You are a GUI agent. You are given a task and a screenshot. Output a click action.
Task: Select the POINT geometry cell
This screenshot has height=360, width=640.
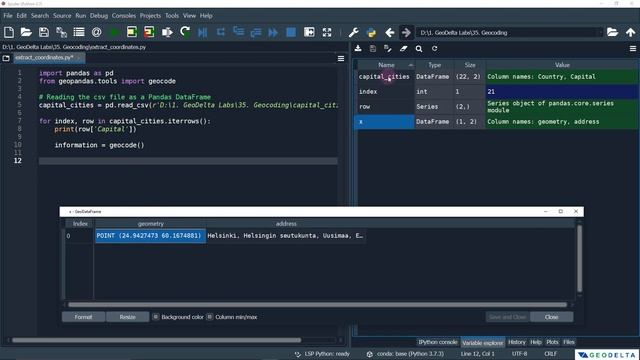click(x=150, y=236)
